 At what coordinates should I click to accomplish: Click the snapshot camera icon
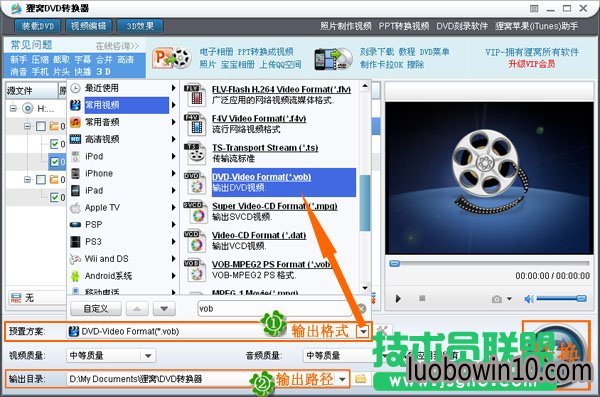point(497,299)
